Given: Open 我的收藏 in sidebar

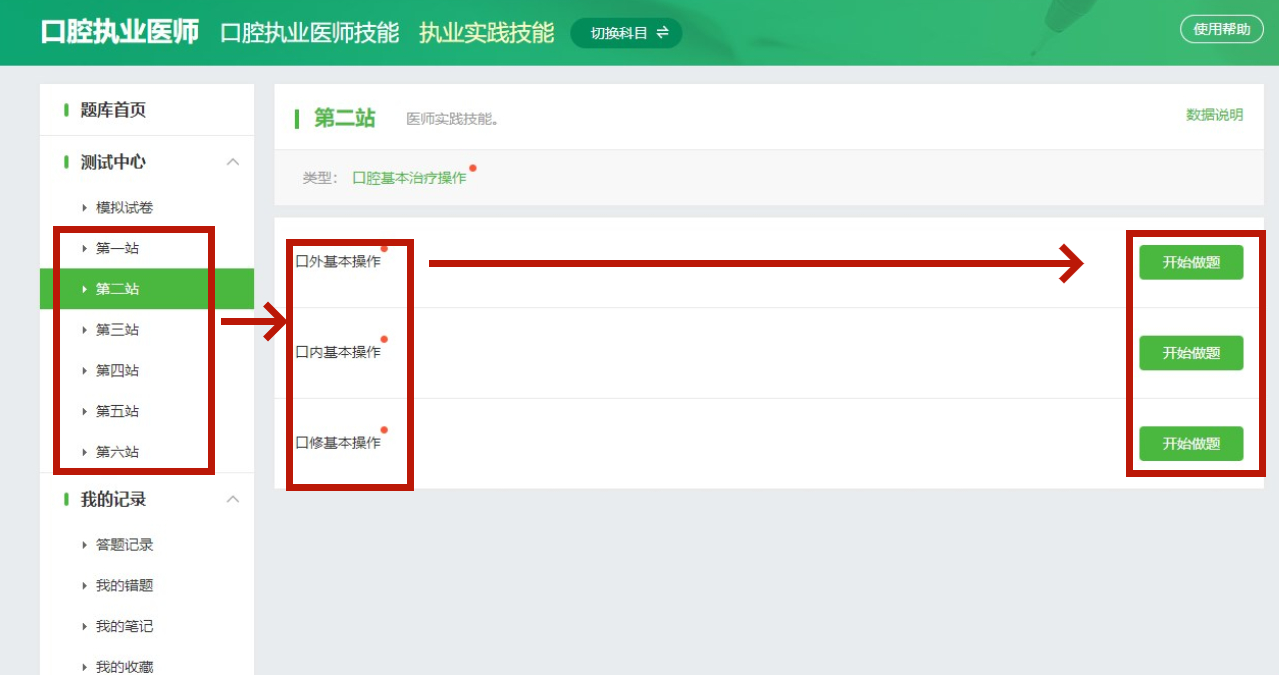Looking at the screenshot, I should point(124,666).
